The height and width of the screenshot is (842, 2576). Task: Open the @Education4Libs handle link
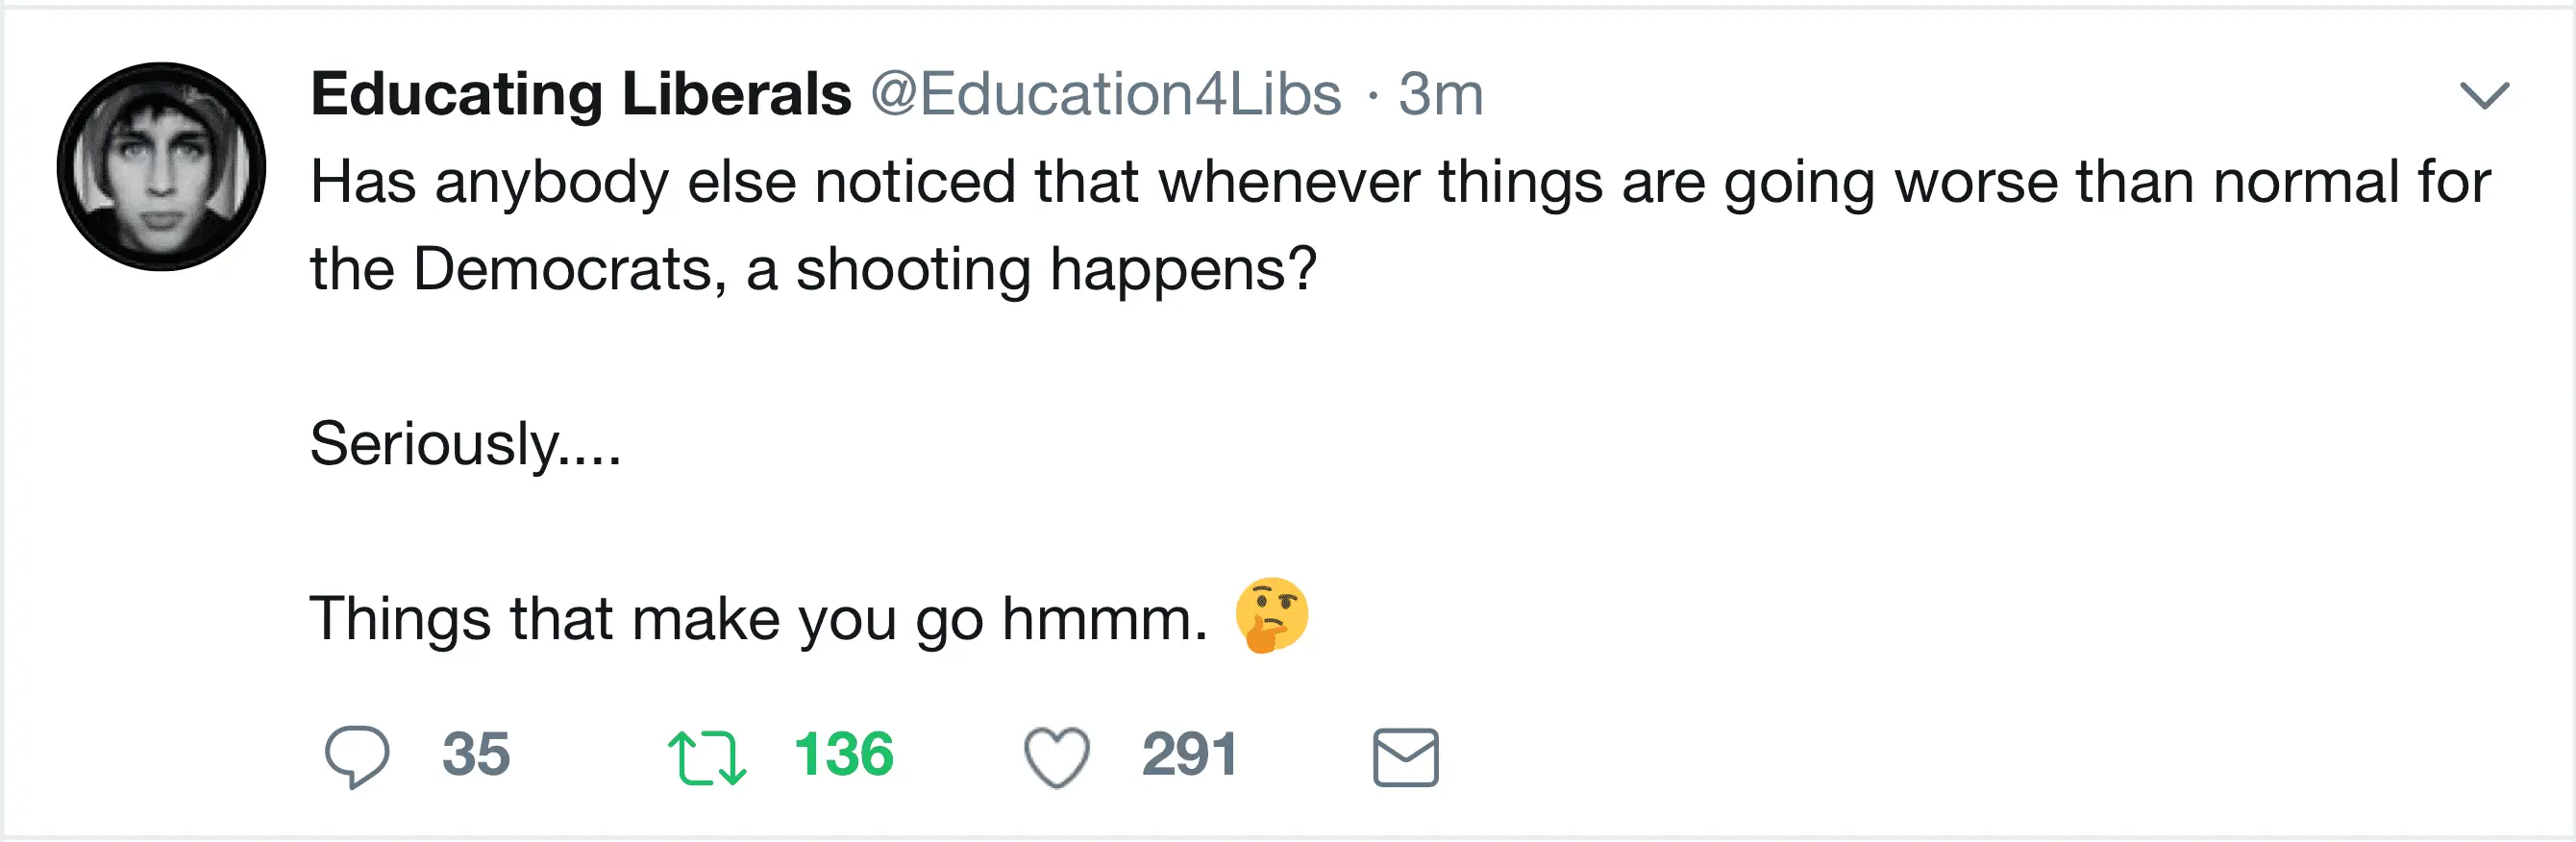point(1105,94)
